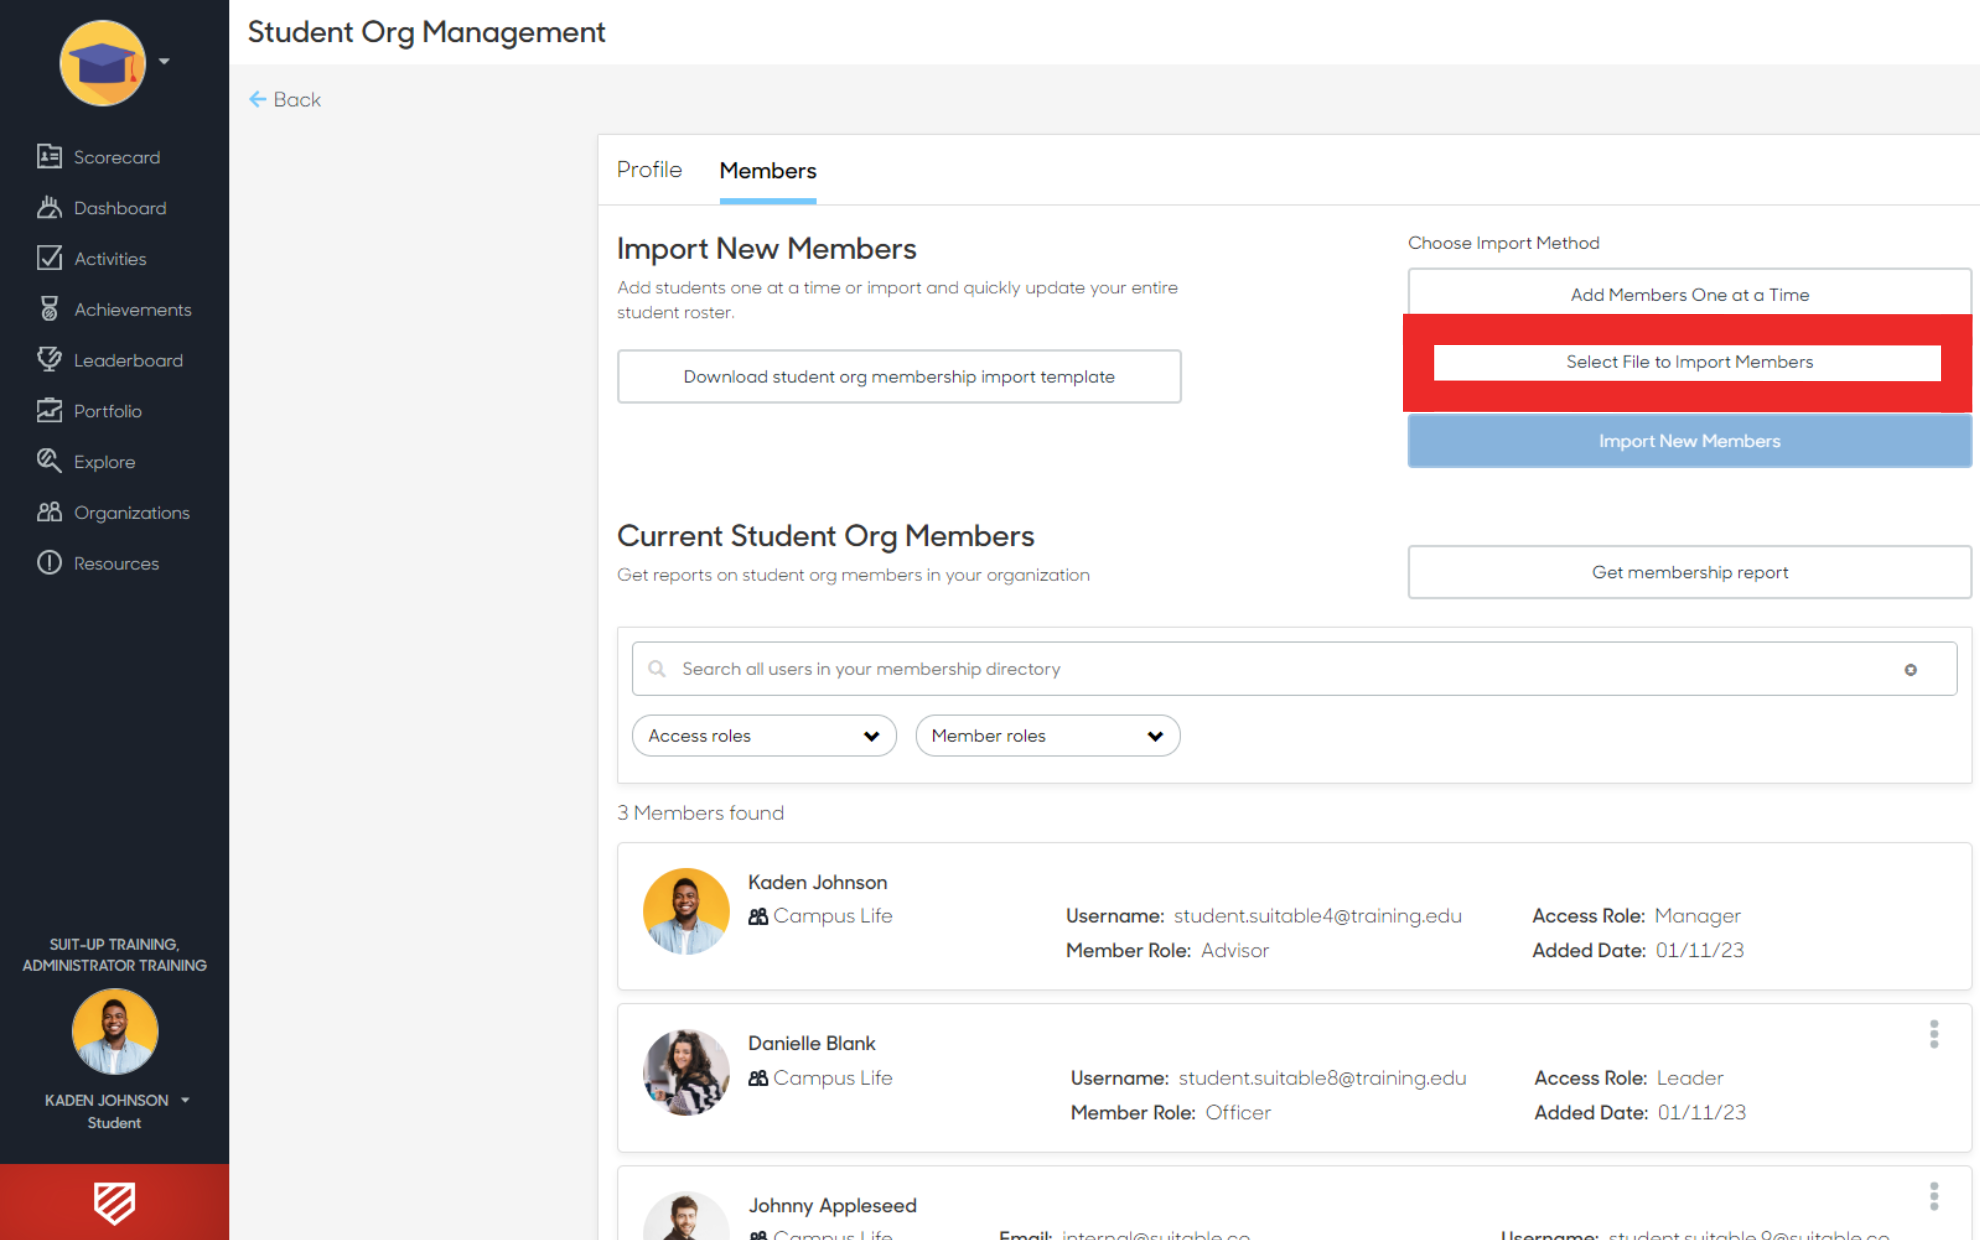Click Danielle Blank's member photo
Screen dimensions: 1980x1240
point(686,1072)
